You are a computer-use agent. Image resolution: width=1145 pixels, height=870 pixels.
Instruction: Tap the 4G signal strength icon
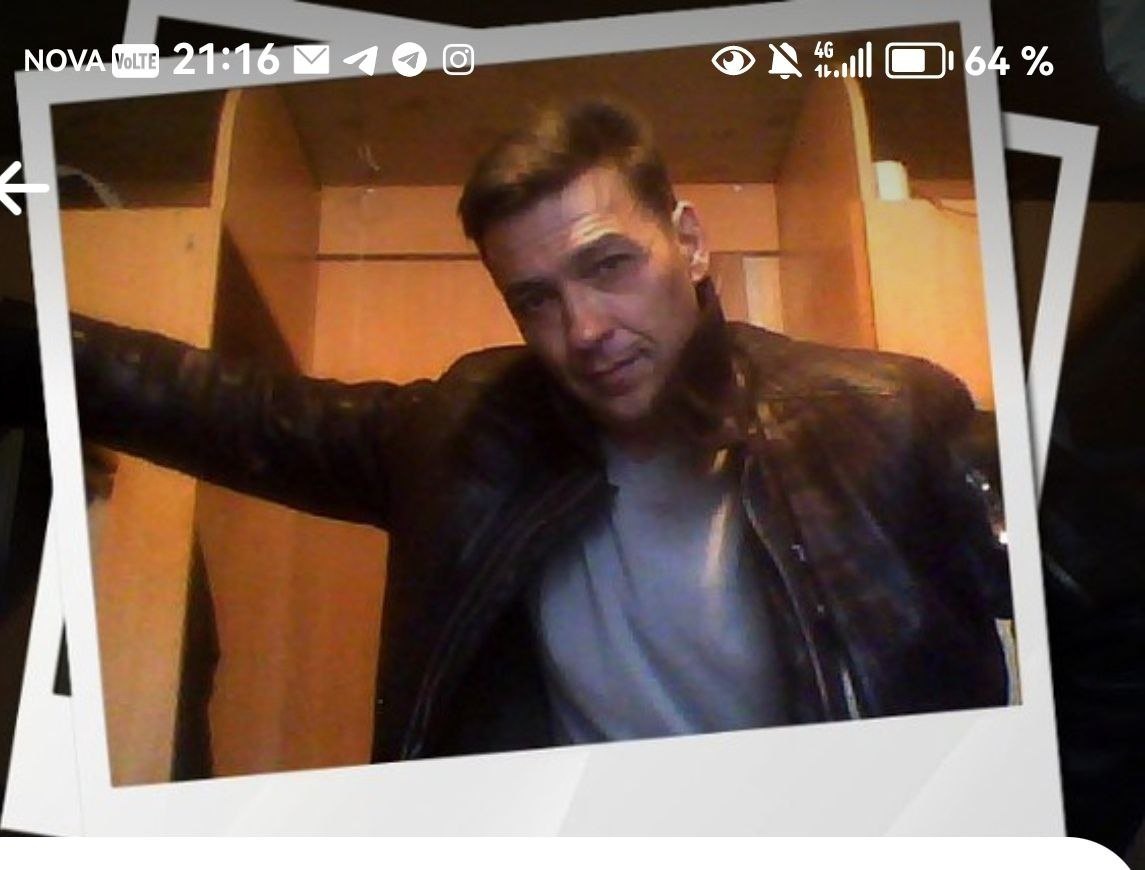pyautogui.click(x=843, y=60)
